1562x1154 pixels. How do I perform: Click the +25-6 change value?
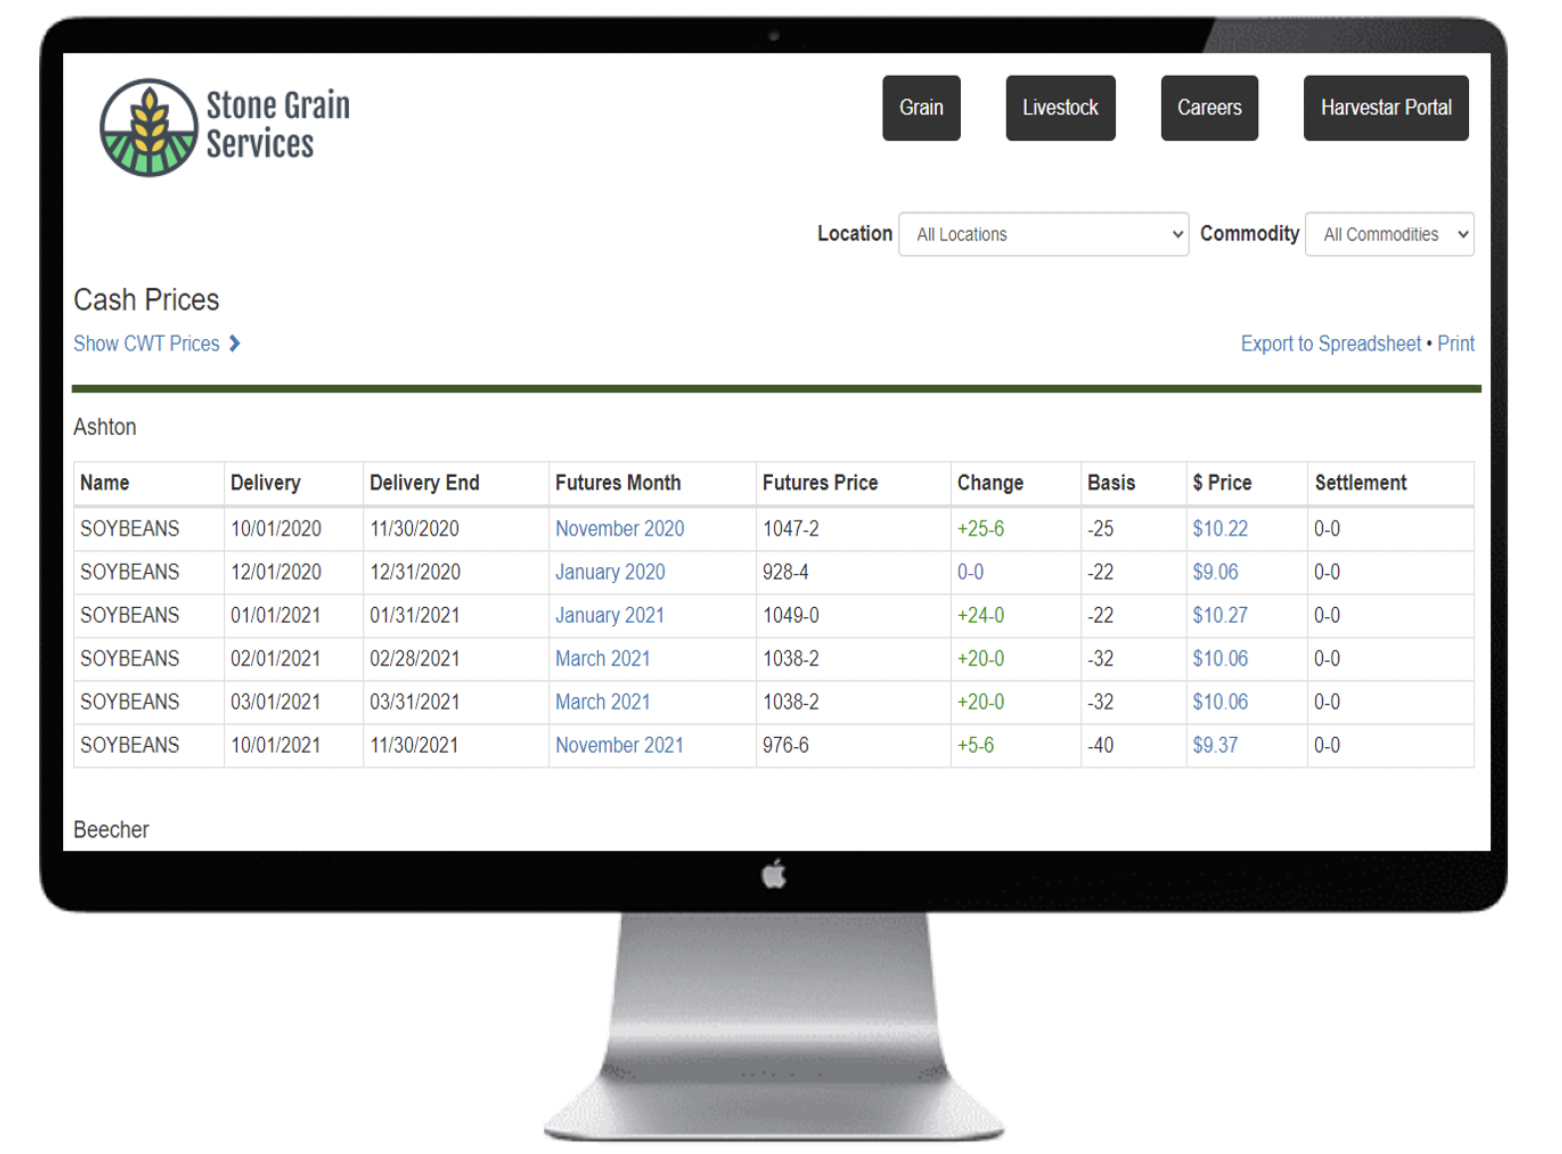tap(981, 528)
